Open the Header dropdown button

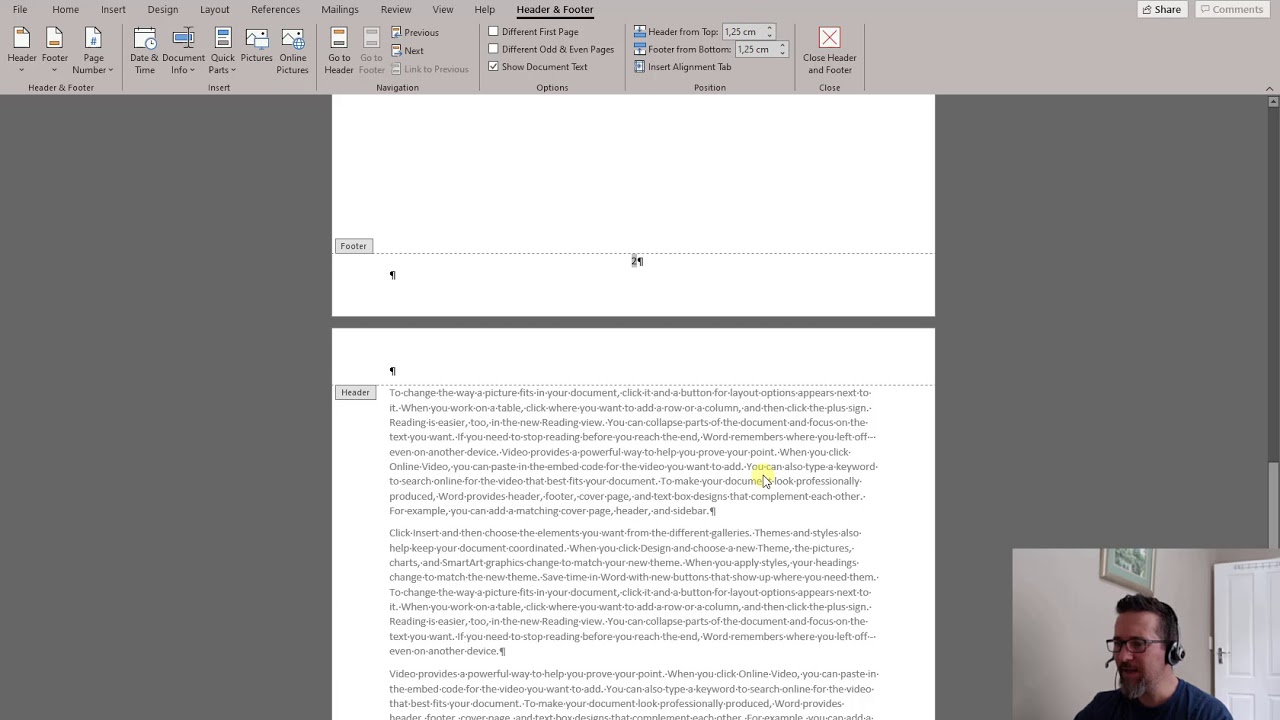click(22, 50)
